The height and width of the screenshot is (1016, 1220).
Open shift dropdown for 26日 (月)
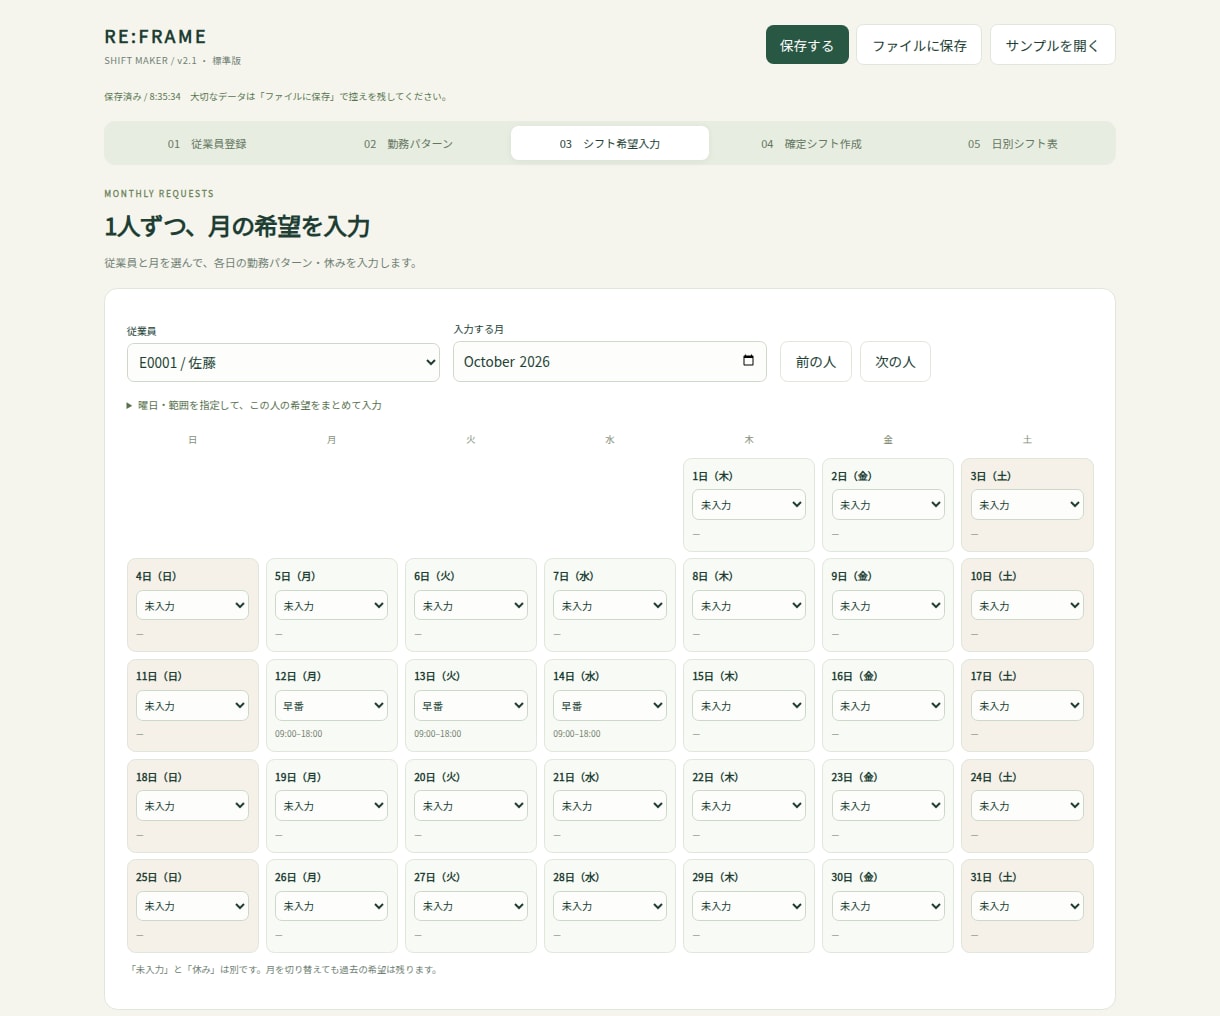(x=331, y=906)
